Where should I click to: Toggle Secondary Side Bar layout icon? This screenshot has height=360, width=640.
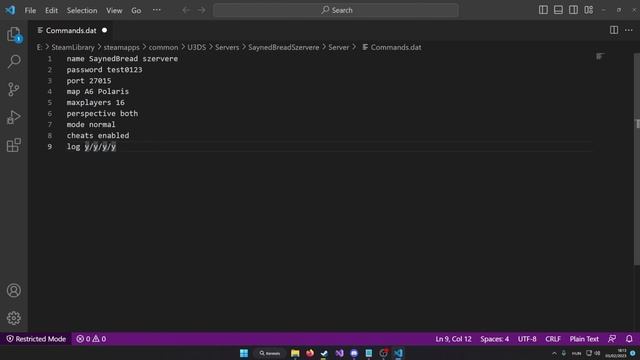[573, 10]
